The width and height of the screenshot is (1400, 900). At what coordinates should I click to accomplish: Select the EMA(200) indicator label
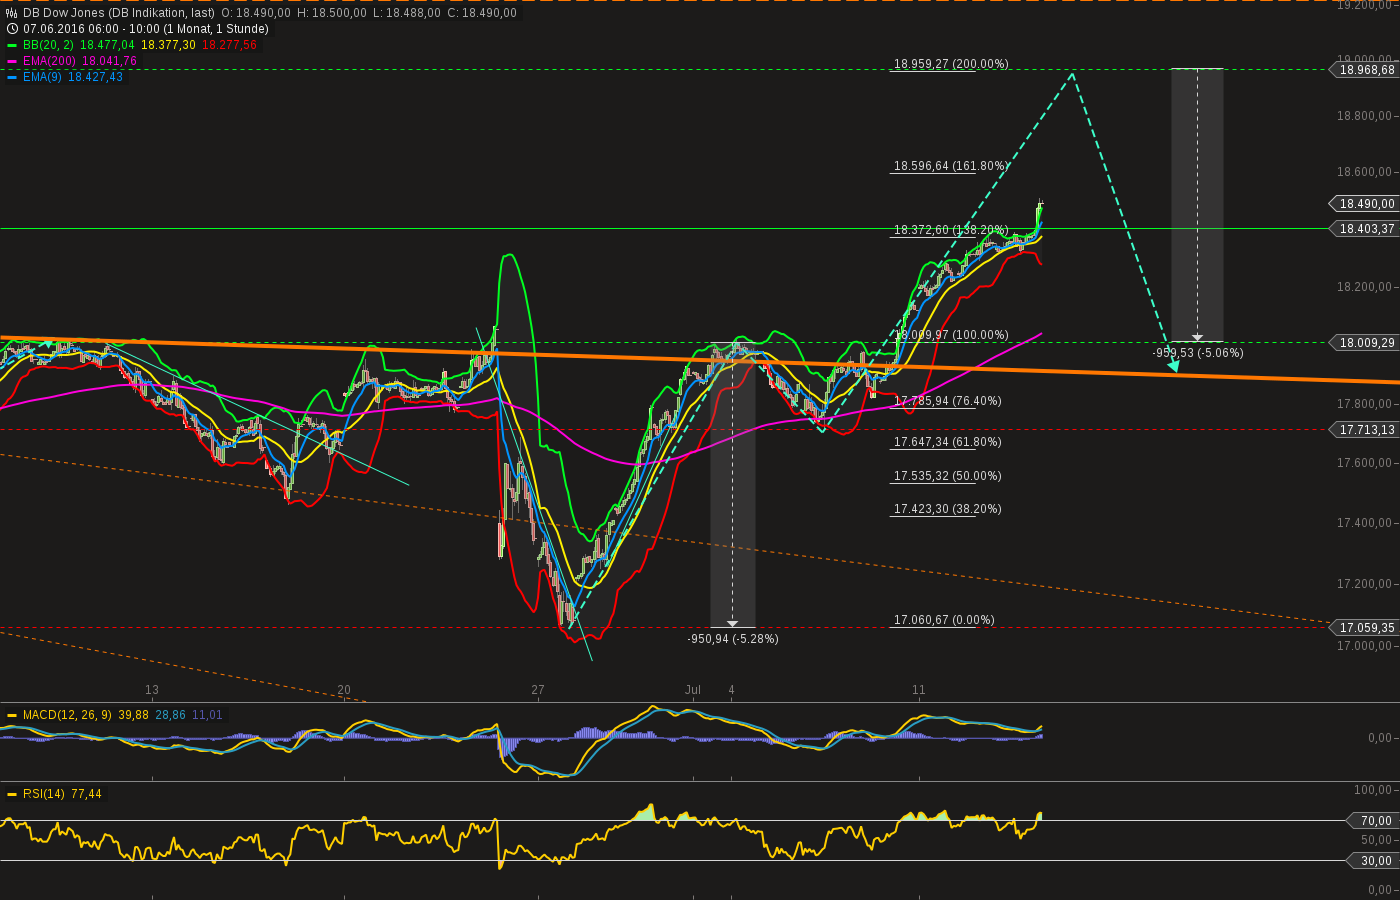point(50,61)
